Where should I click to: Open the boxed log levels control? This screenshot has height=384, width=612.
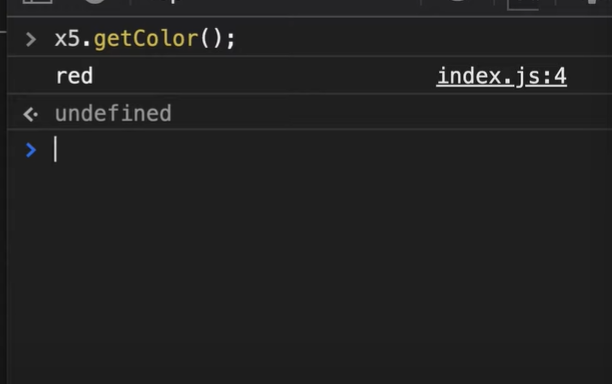(523, 4)
